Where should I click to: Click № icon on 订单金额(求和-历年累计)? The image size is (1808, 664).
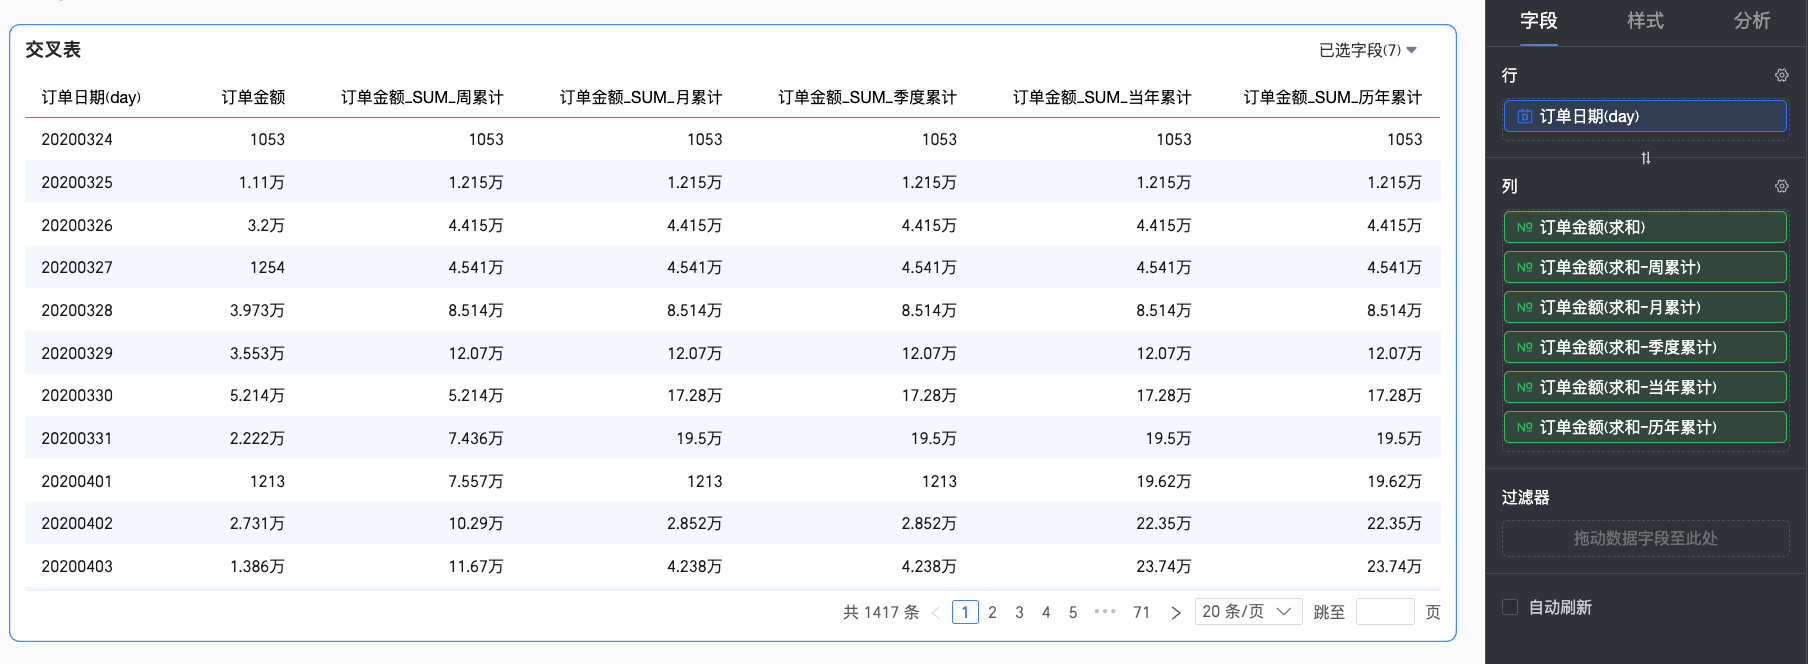click(x=1524, y=428)
